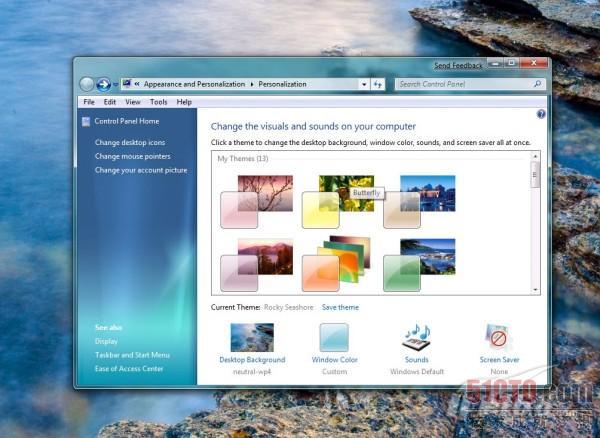
Task: Click the themes list scroll up arrow
Action: pyautogui.click(x=535, y=156)
